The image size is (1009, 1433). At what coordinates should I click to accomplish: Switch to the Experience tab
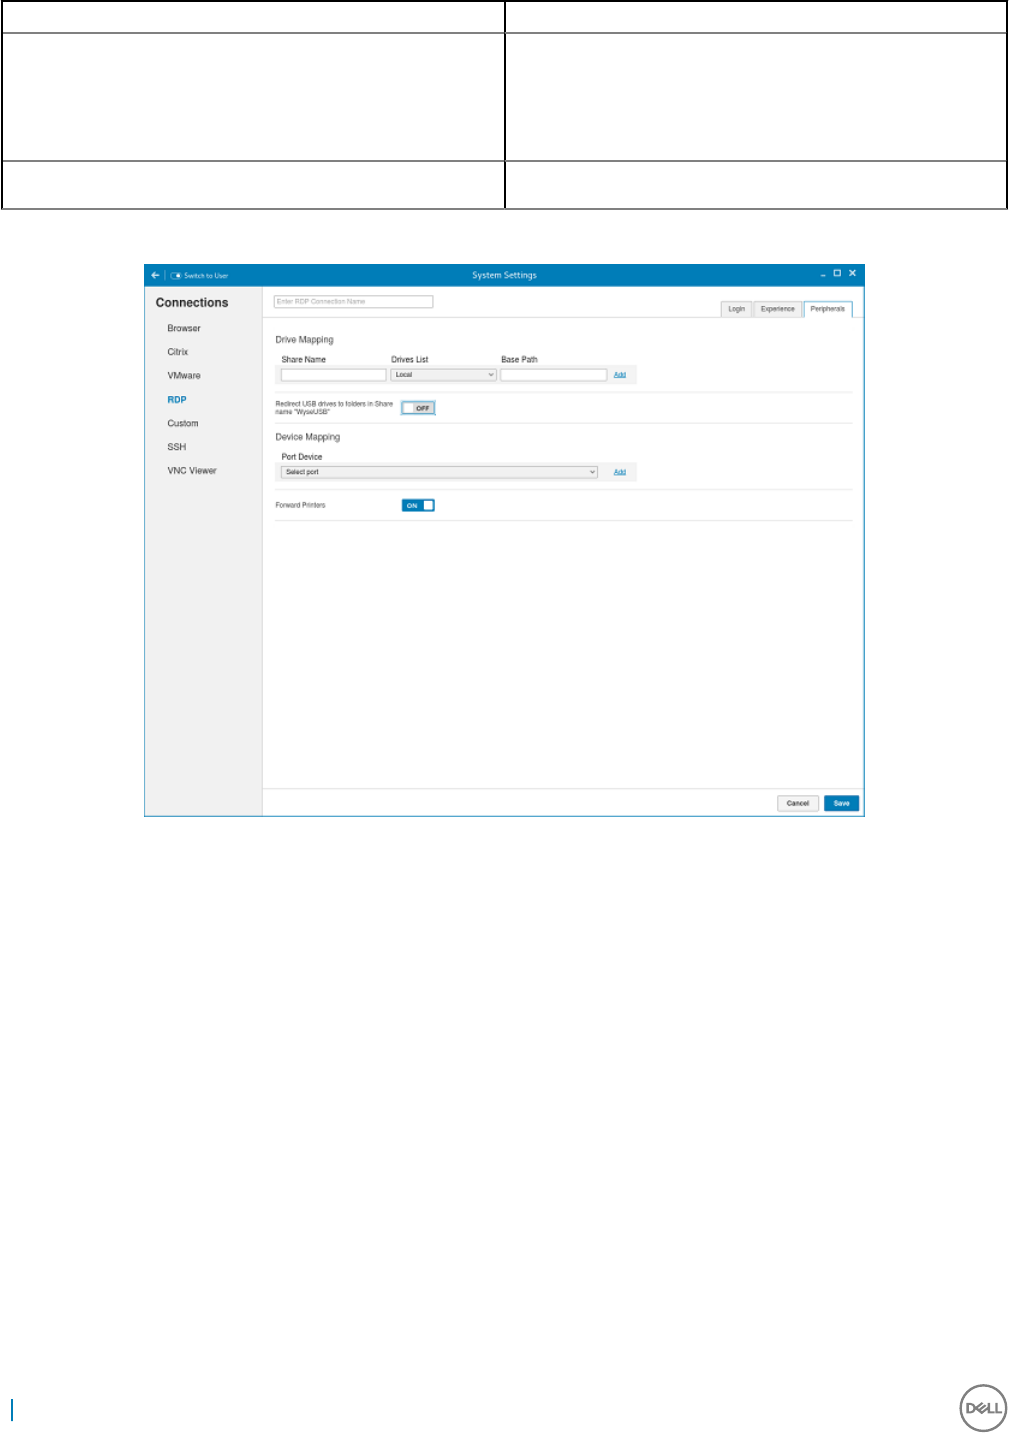point(778,309)
